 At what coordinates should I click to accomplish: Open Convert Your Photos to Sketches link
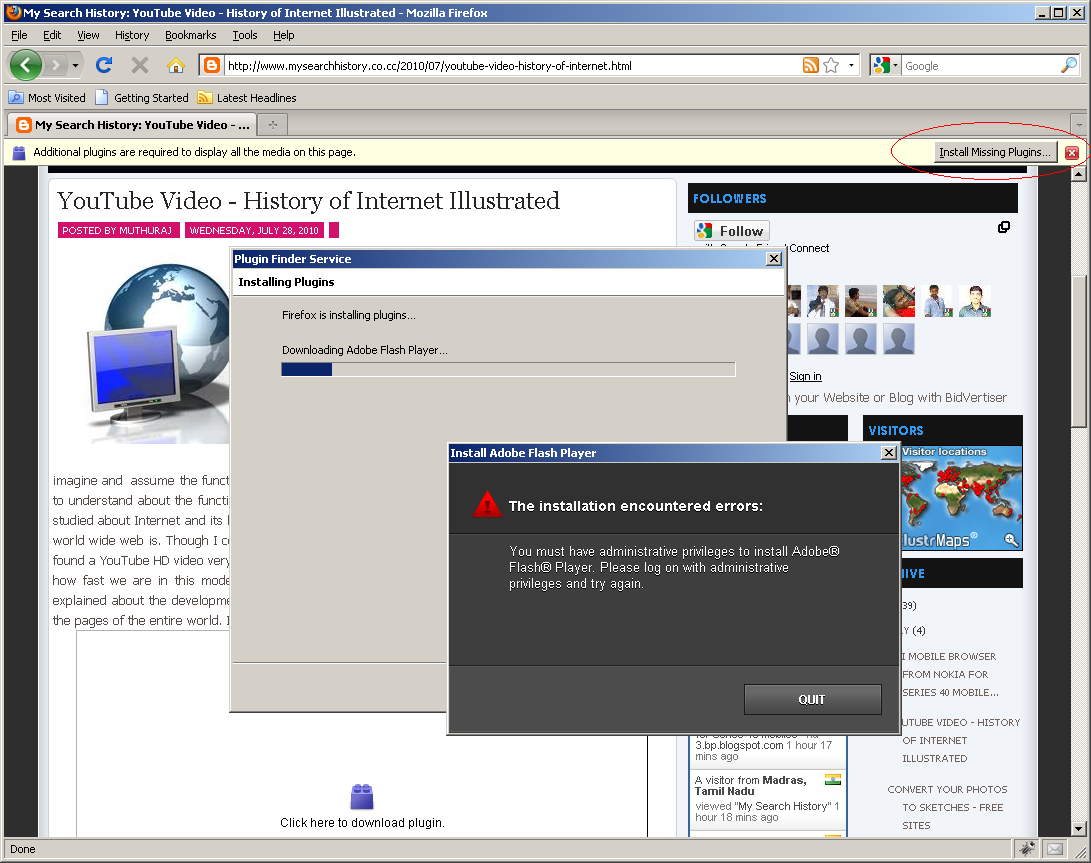click(x=947, y=807)
